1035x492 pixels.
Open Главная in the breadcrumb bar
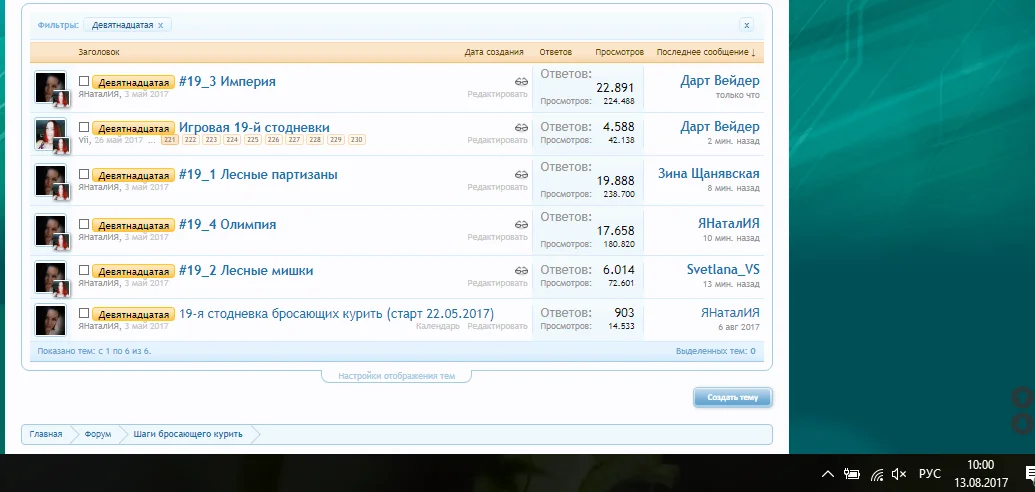[x=45, y=434]
